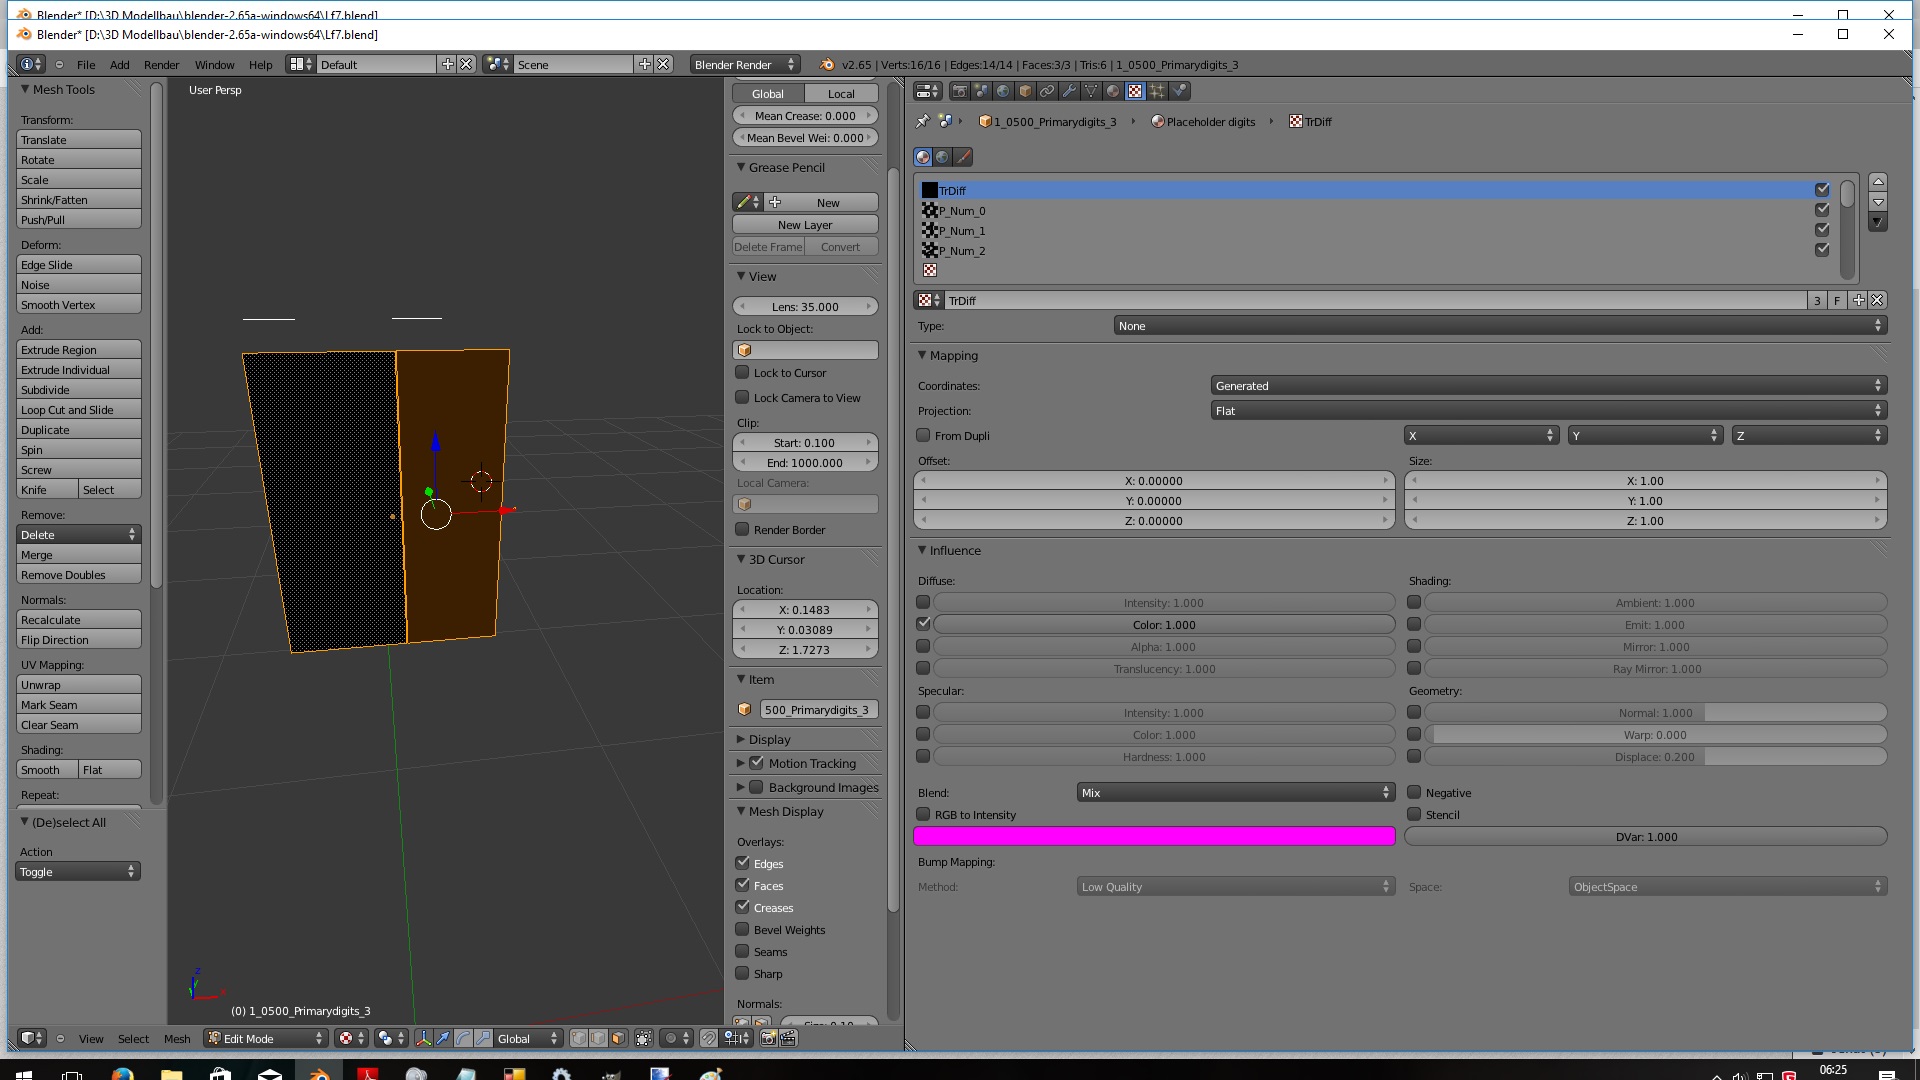Image resolution: width=1920 pixels, height=1080 pixels.
Task: Uncheck the diffuse Color influence checkbox
Action: point(923,624)
